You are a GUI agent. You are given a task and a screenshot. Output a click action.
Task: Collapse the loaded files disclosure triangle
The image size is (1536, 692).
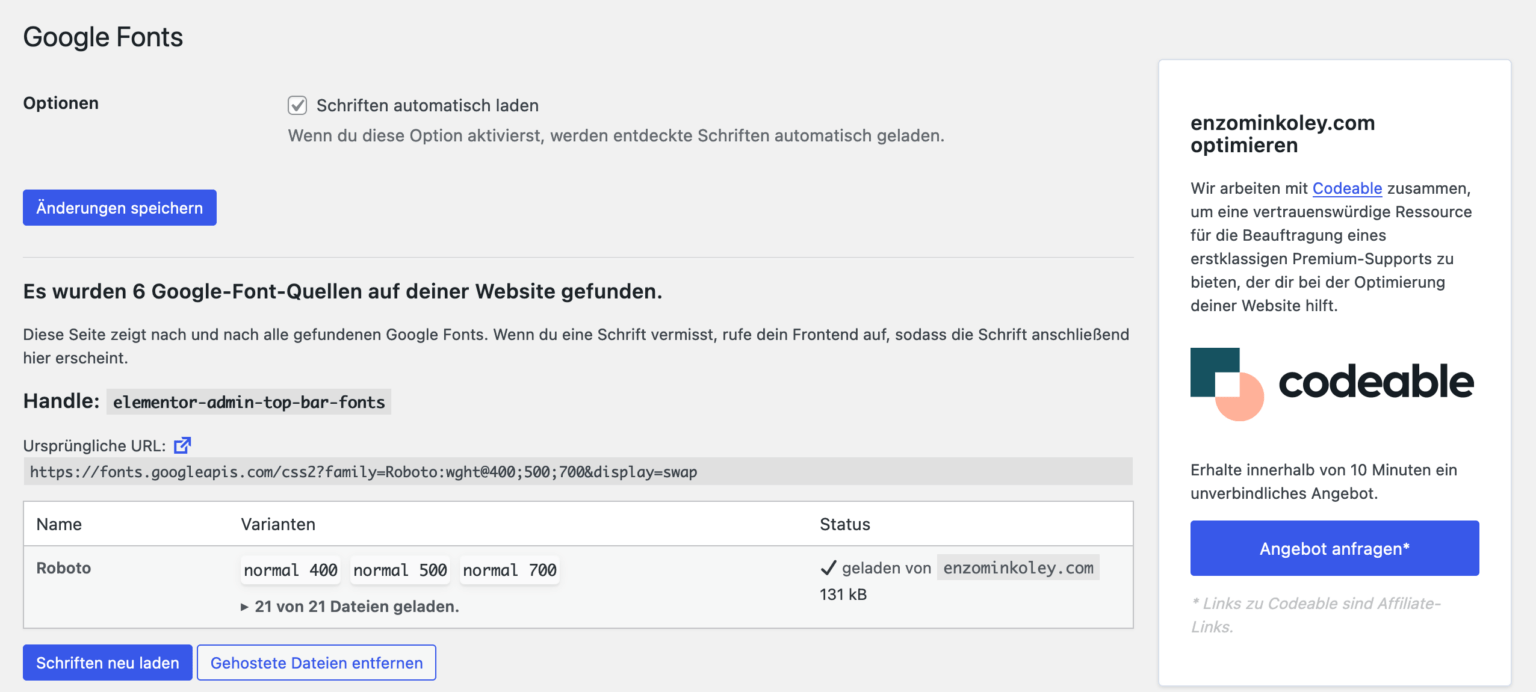pyautogui.click(x=244, y=607)
